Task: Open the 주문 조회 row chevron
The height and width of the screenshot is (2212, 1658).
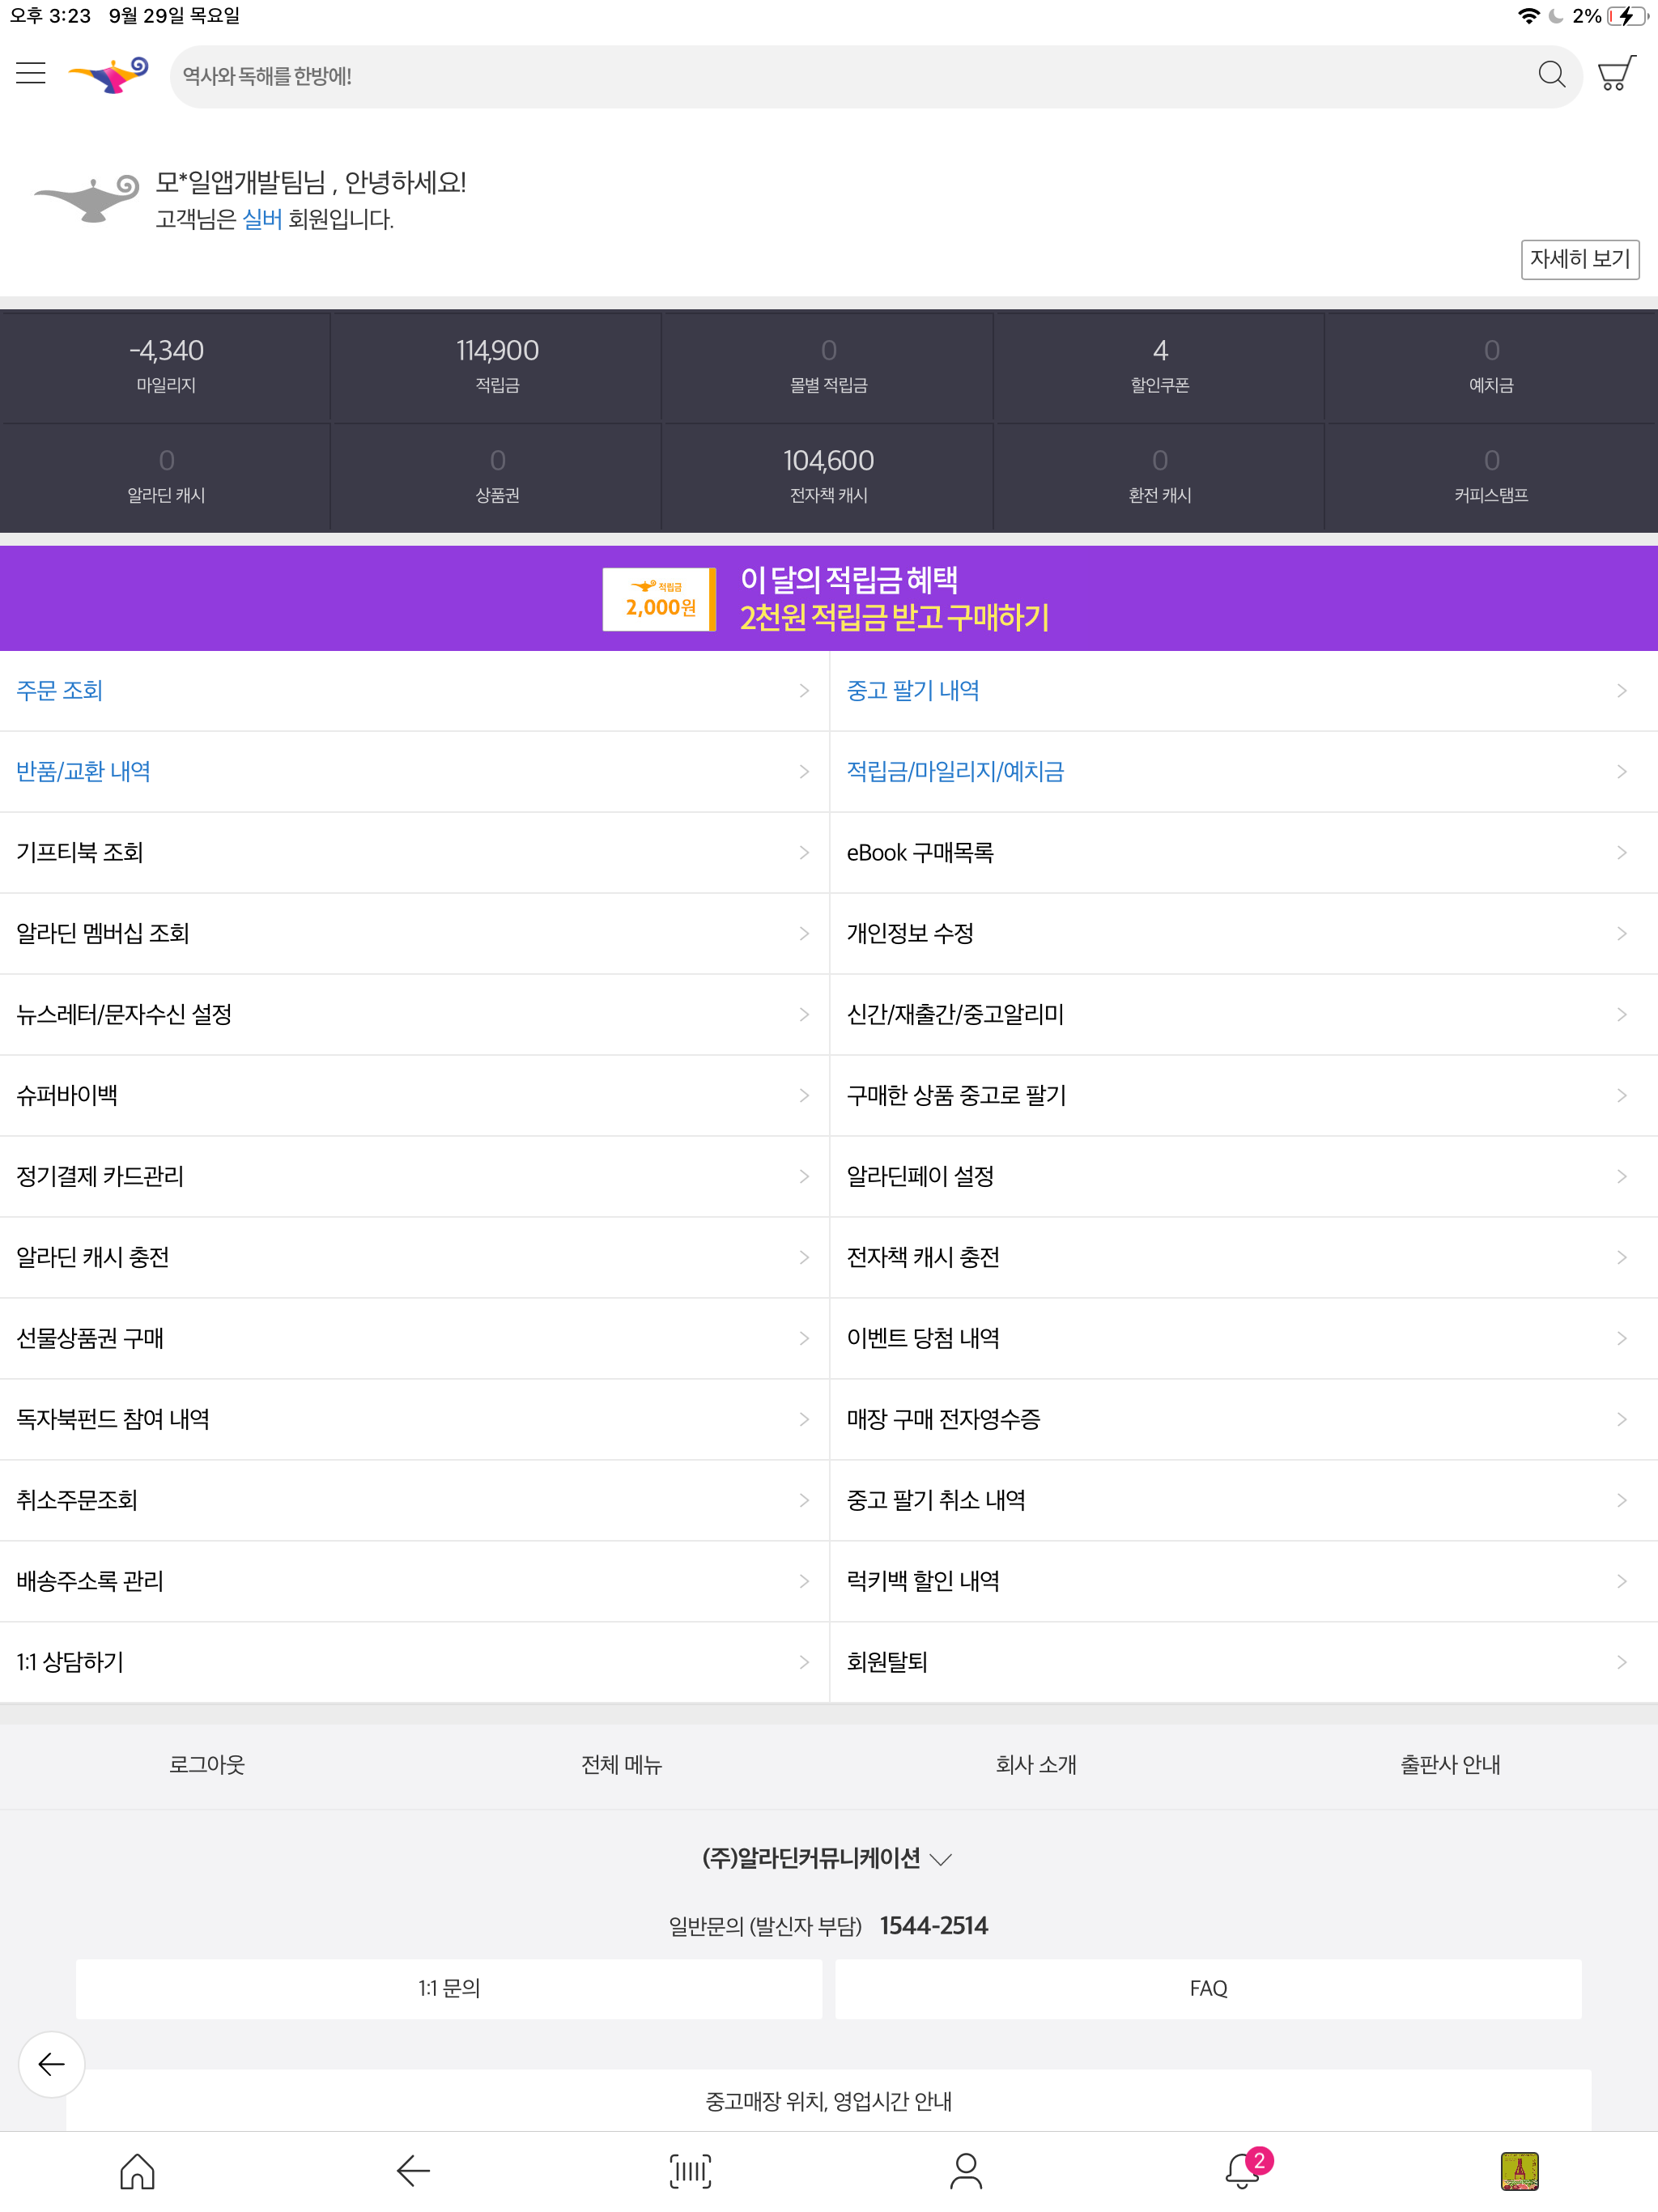Action: pyautogui.click(x=805, y=690)
